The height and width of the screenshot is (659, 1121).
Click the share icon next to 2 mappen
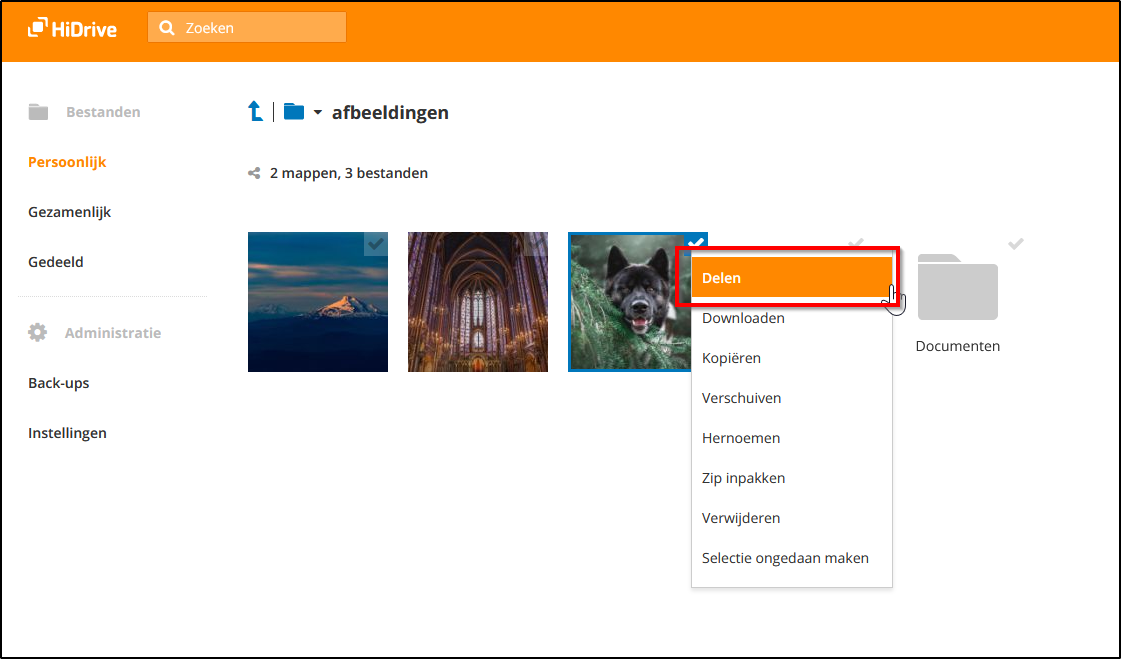(x=254, y=173)
